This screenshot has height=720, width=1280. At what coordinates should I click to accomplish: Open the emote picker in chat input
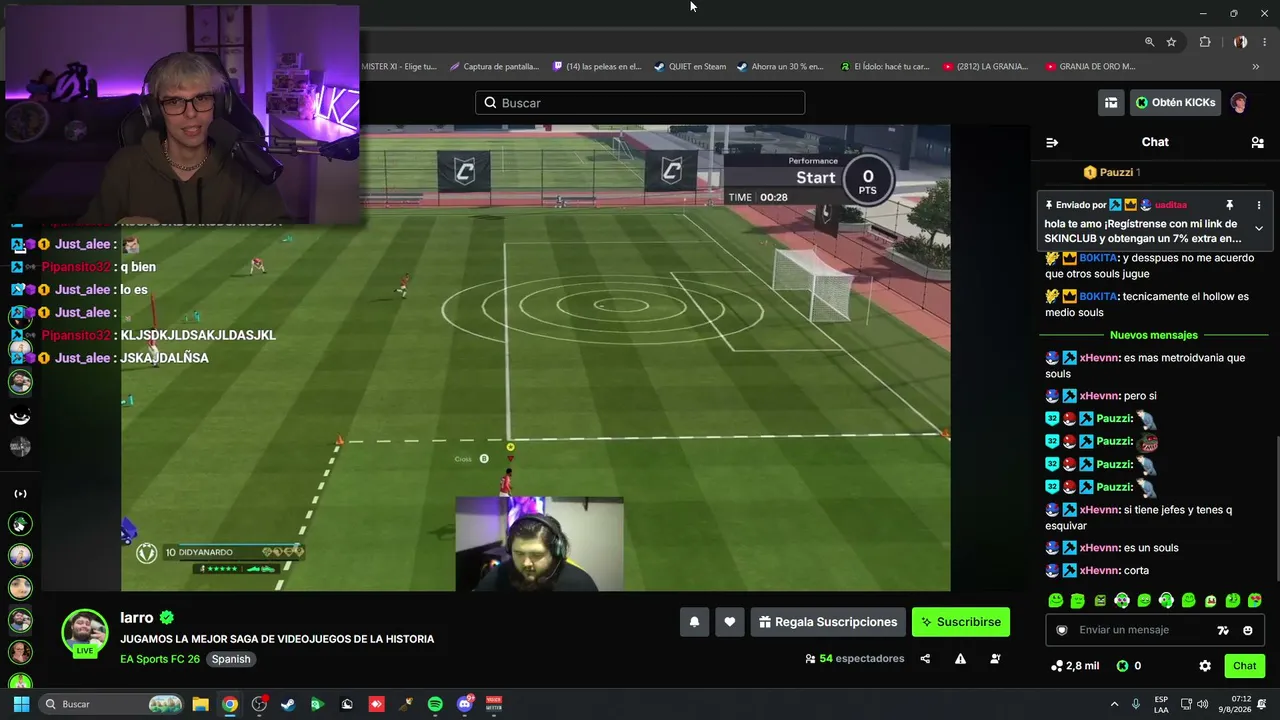(x=1248, y=630)
